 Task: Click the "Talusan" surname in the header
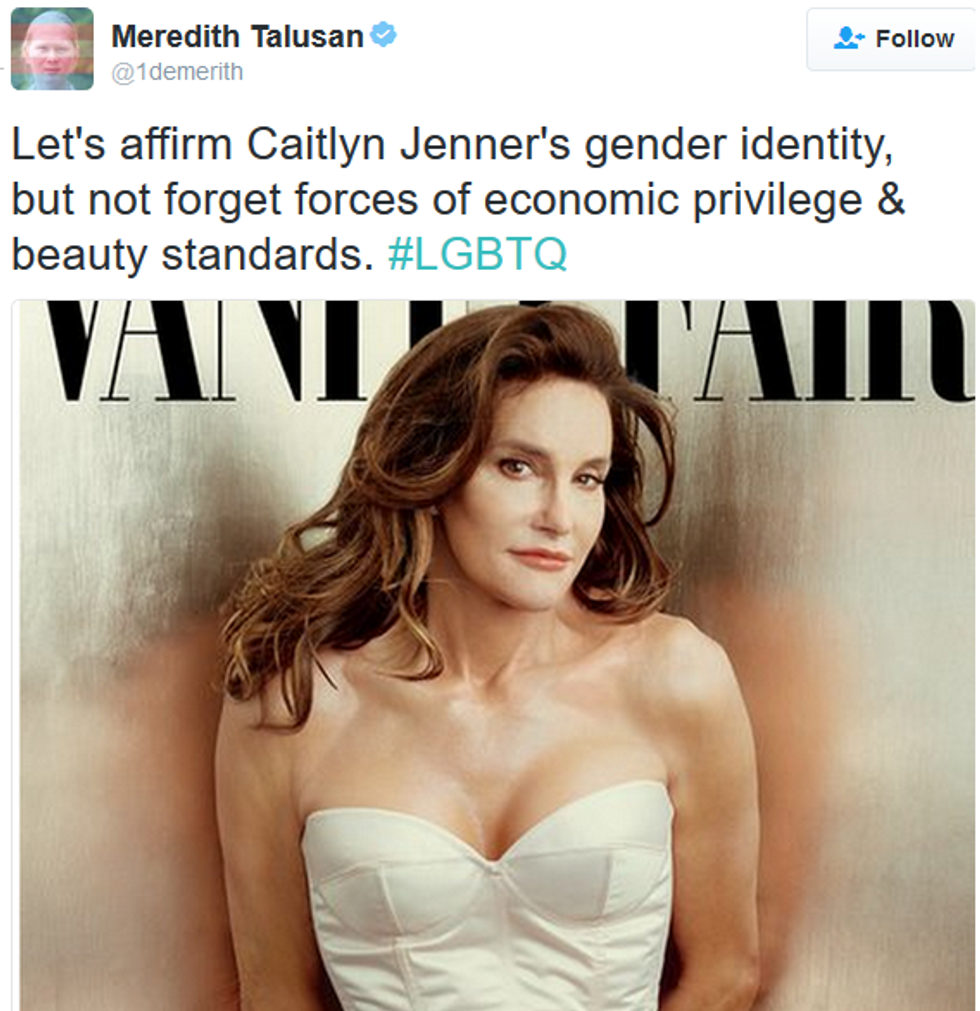click(x=307, y=36)
